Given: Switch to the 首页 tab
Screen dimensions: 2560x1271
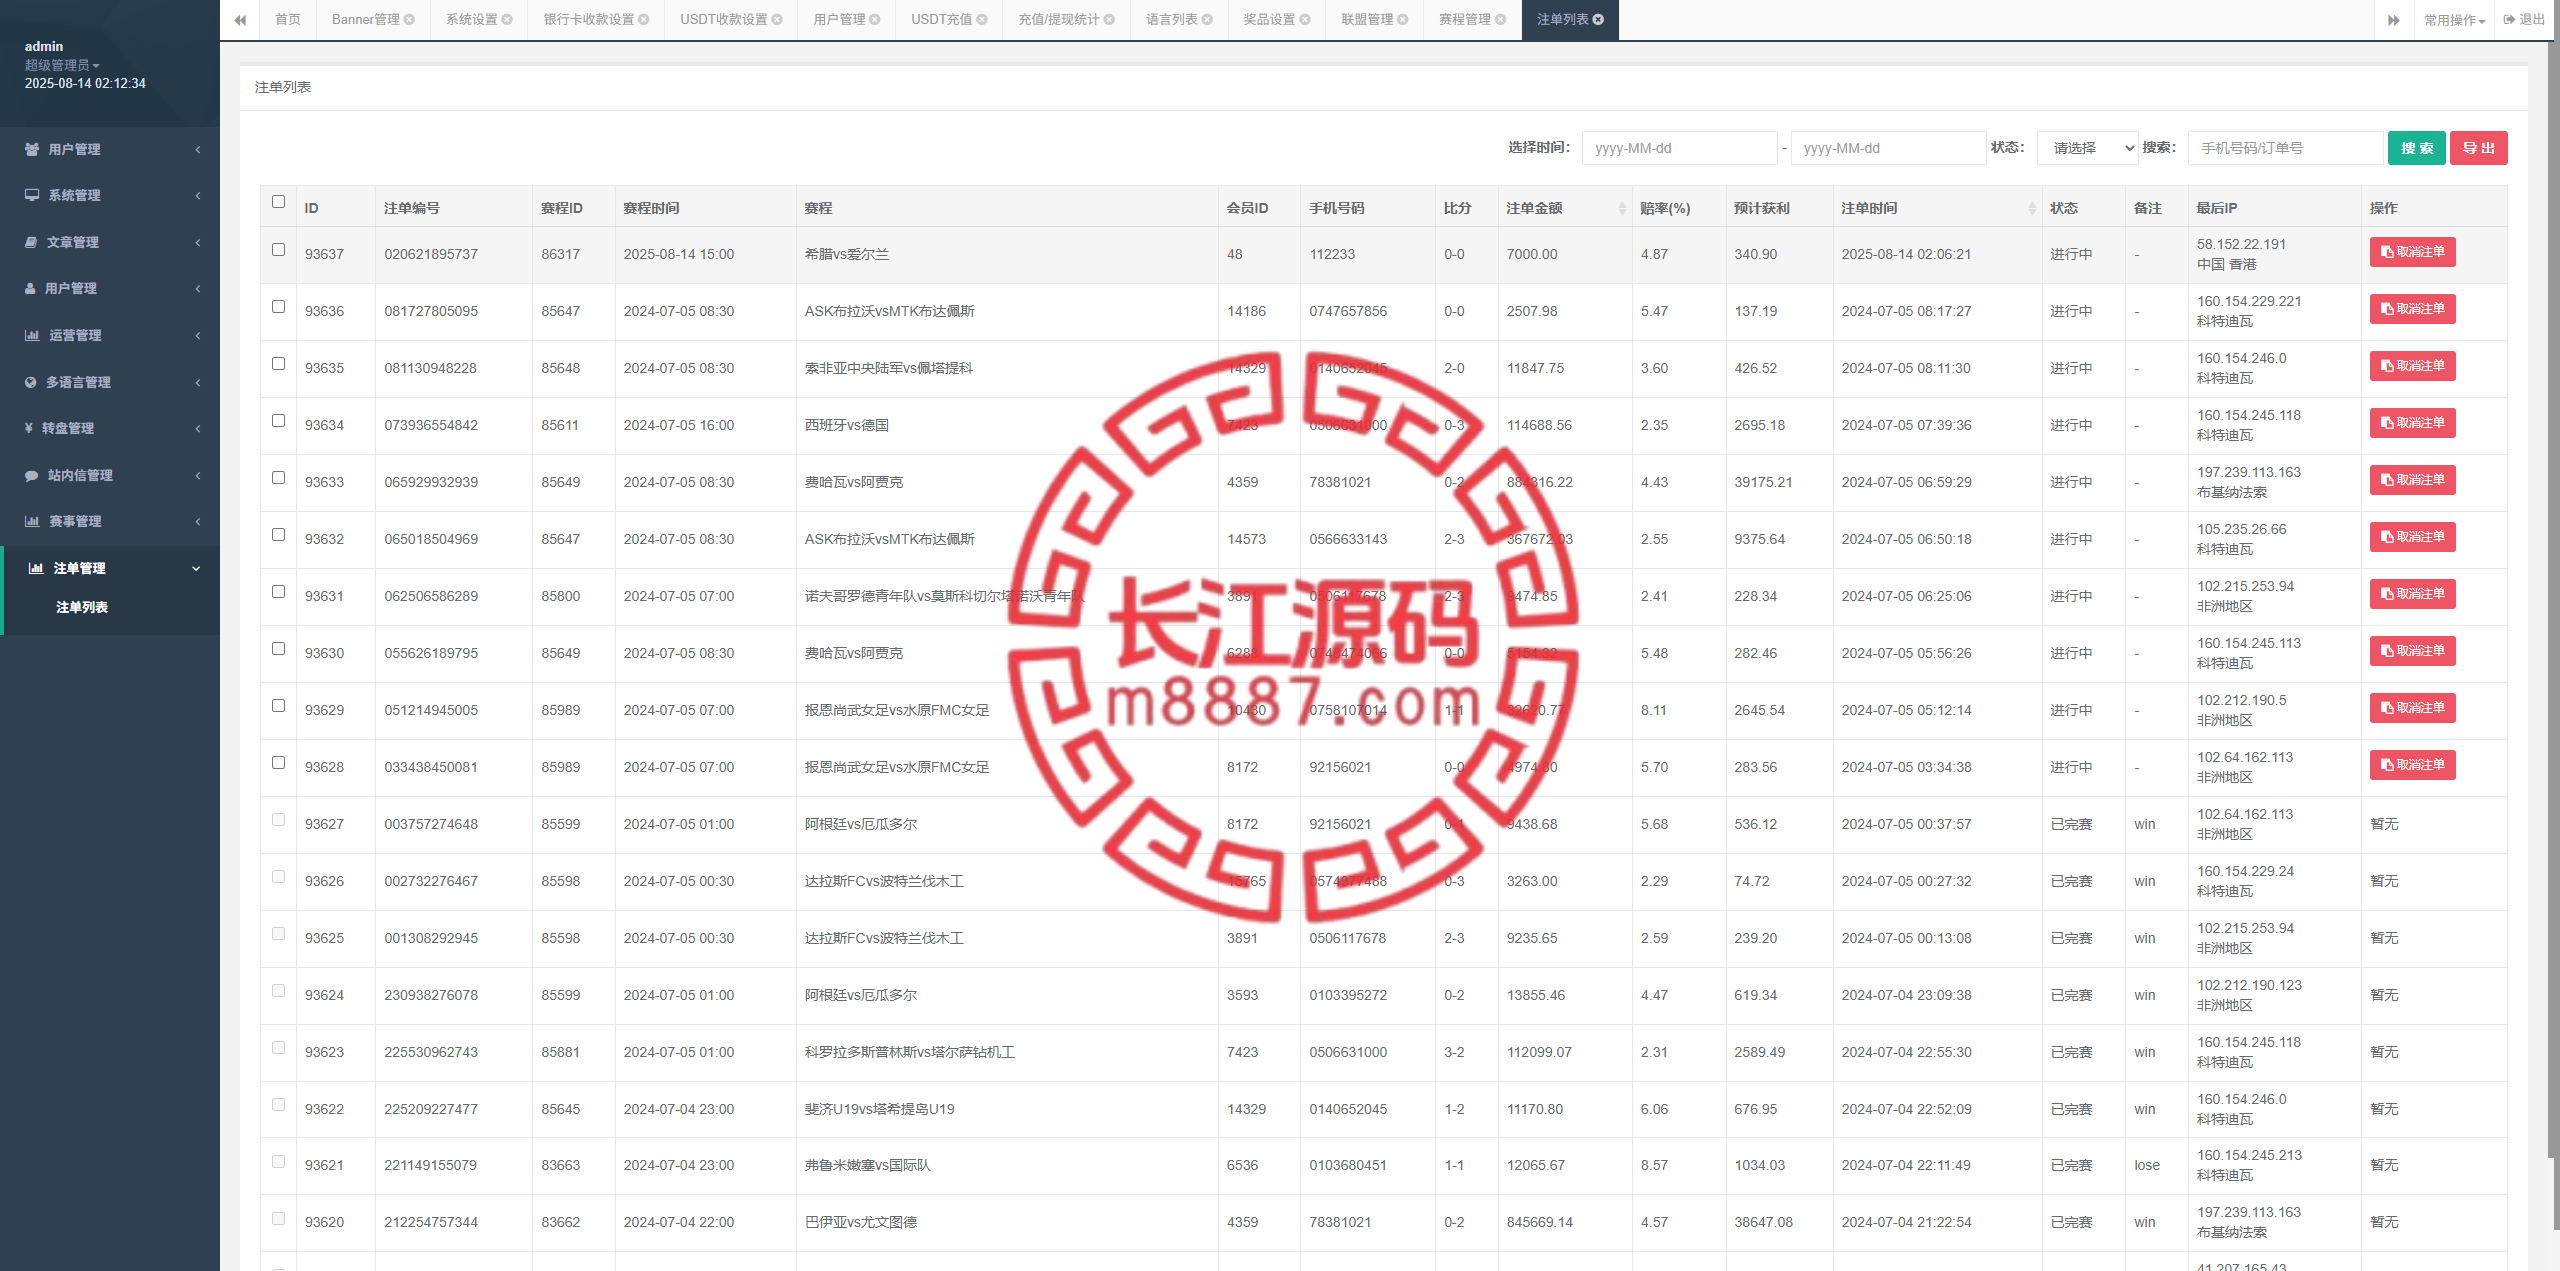Looking at the screenshot, I should click(288, 20).
